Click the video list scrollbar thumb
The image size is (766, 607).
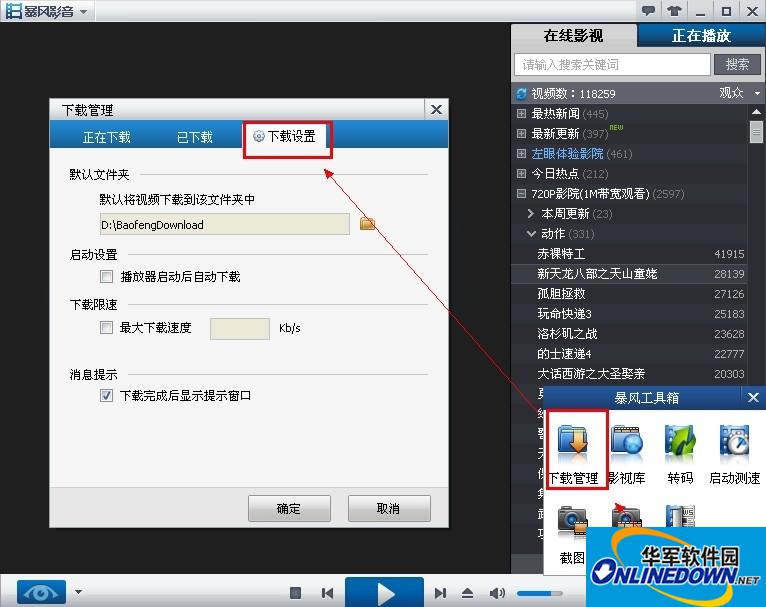pos(756,131)
